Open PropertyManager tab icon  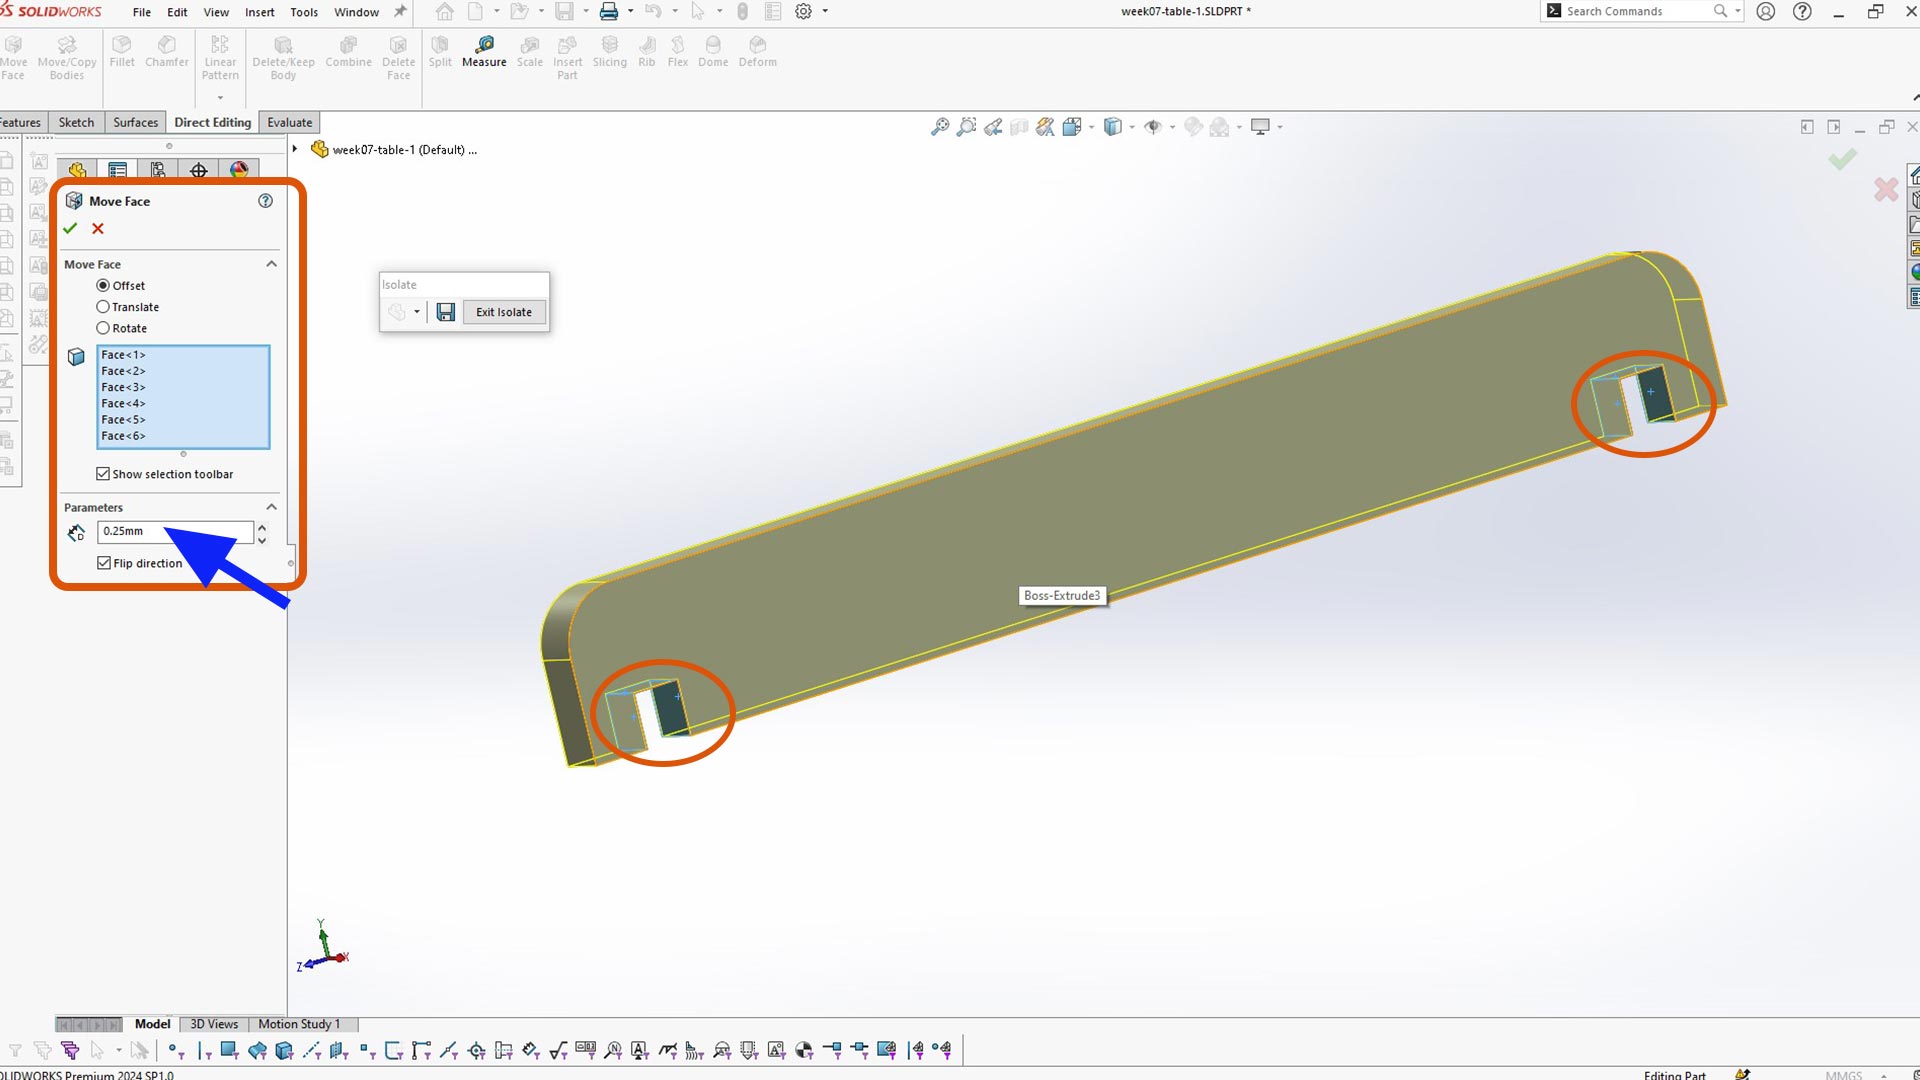[118, 170]
